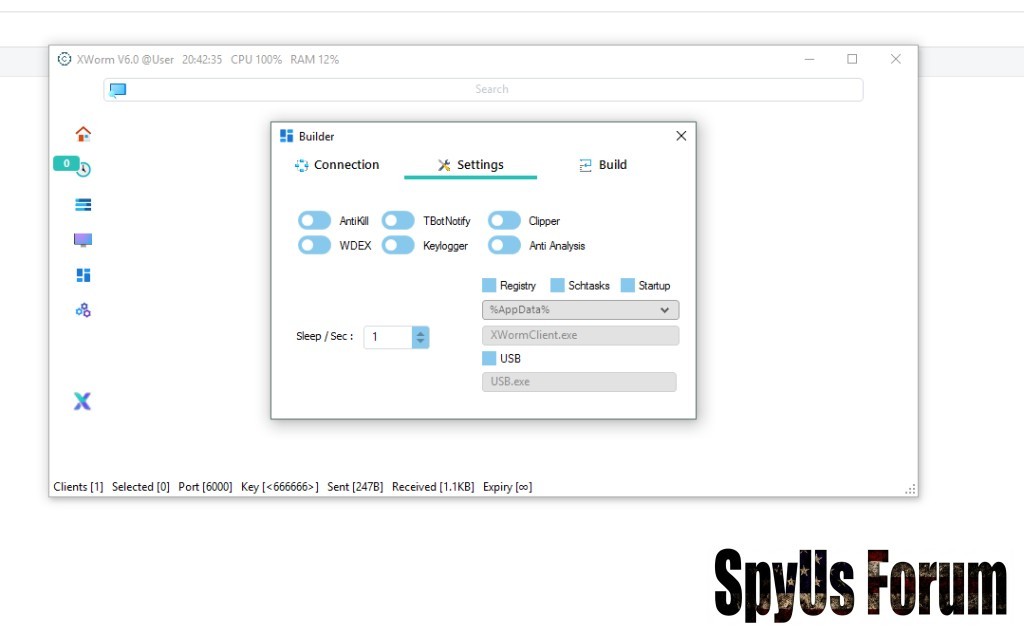
Task: Click the blue tiles icon in sidebar
Action: pos(83,275)
